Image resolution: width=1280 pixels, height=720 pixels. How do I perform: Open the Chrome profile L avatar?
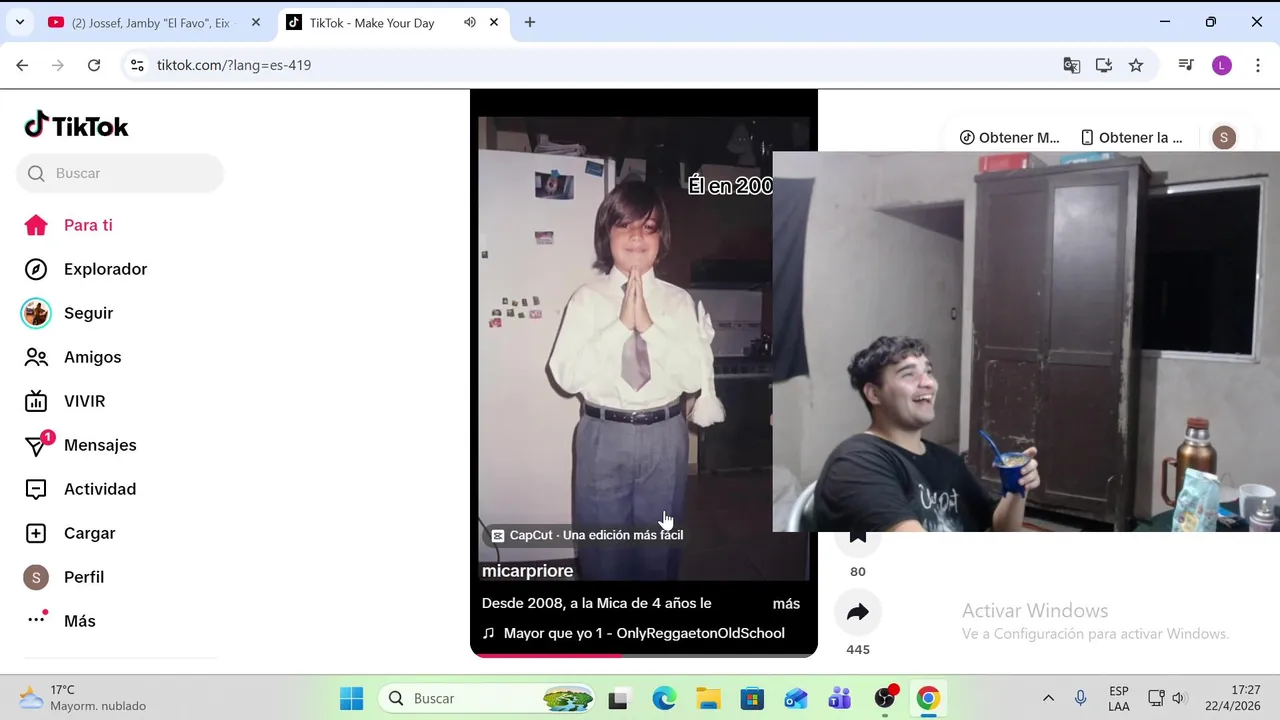1222,65
